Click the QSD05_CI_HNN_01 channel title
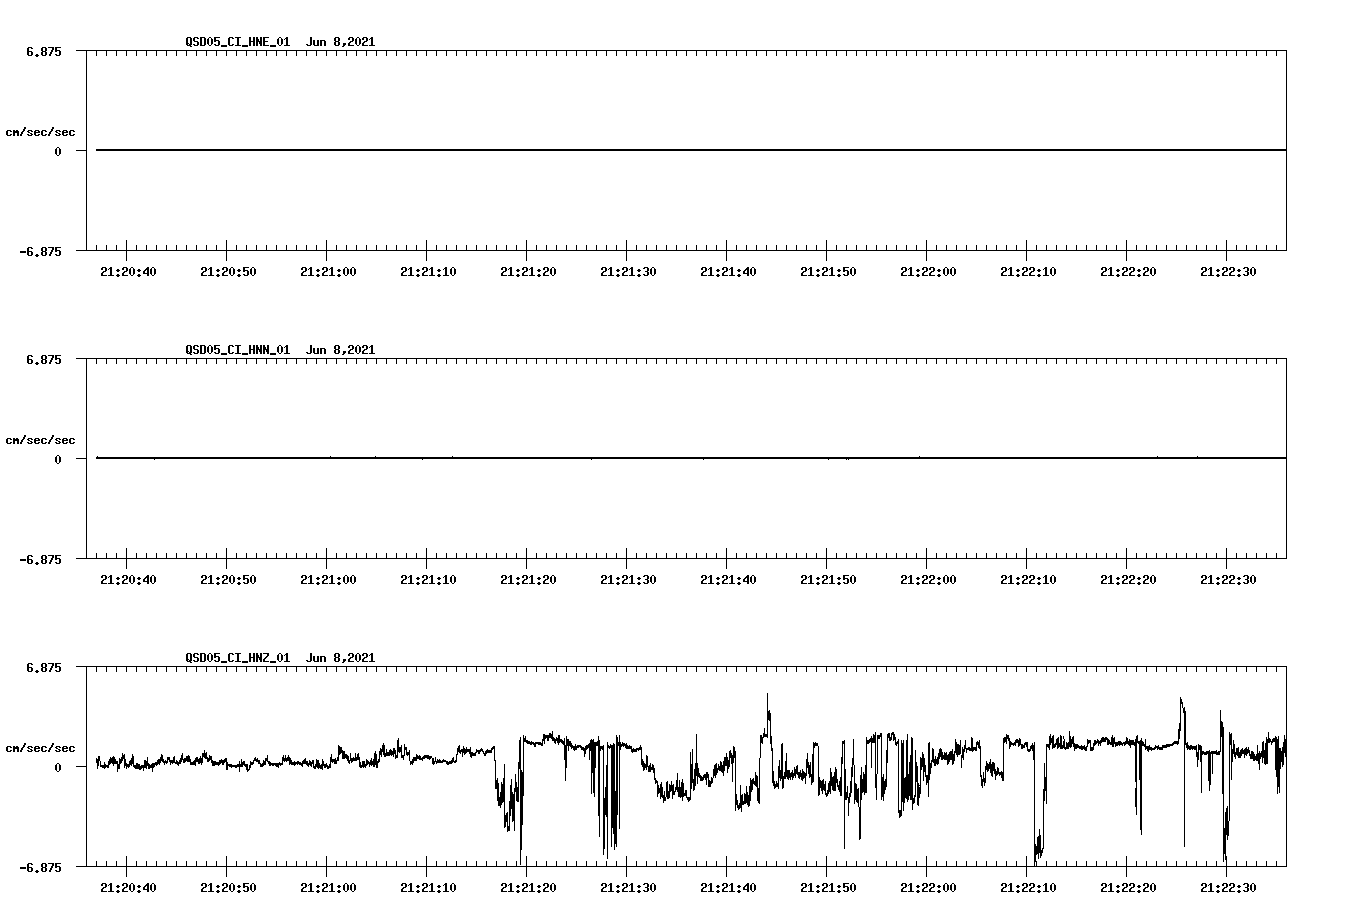Viewport: 1358px width, 924px height. 238,349
